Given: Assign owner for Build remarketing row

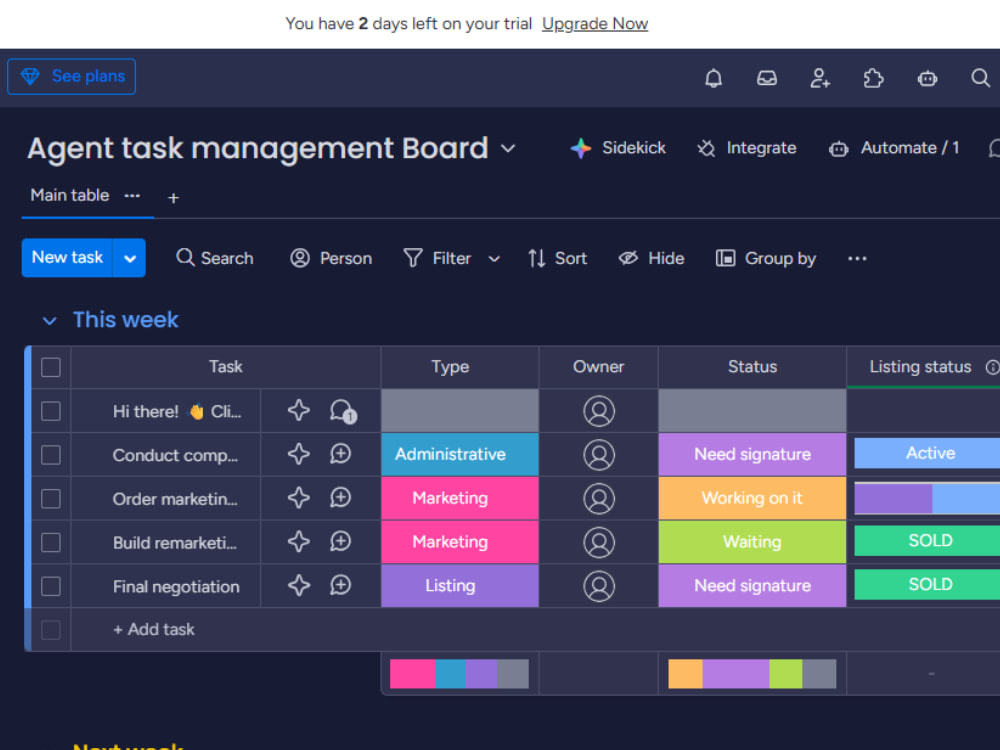Looking at the screenshot, I should click(599, 542).
